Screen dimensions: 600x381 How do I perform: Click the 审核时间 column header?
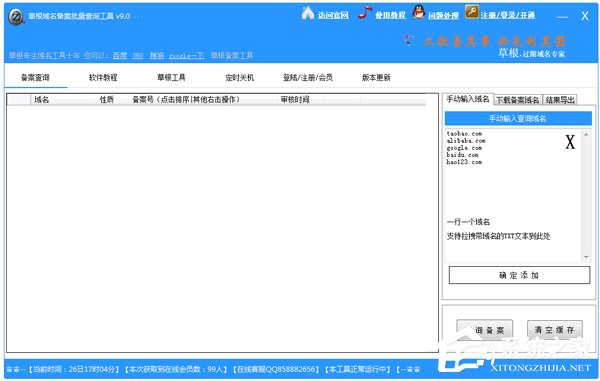tap(301, 99)
